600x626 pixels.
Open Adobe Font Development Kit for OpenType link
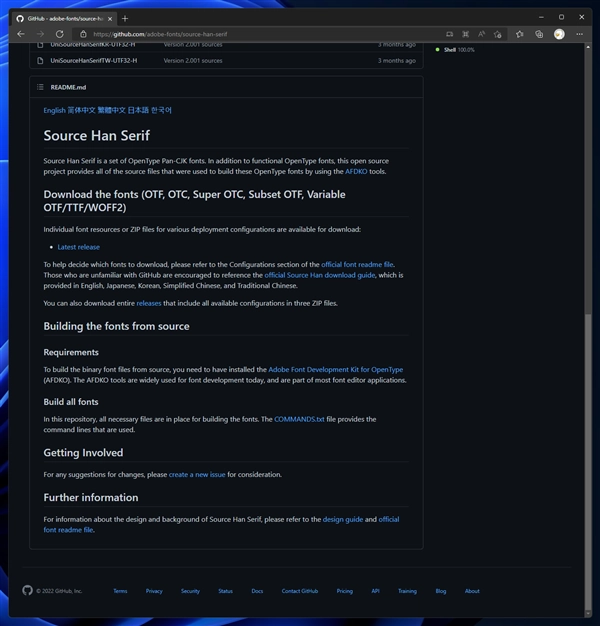(336, 370)
